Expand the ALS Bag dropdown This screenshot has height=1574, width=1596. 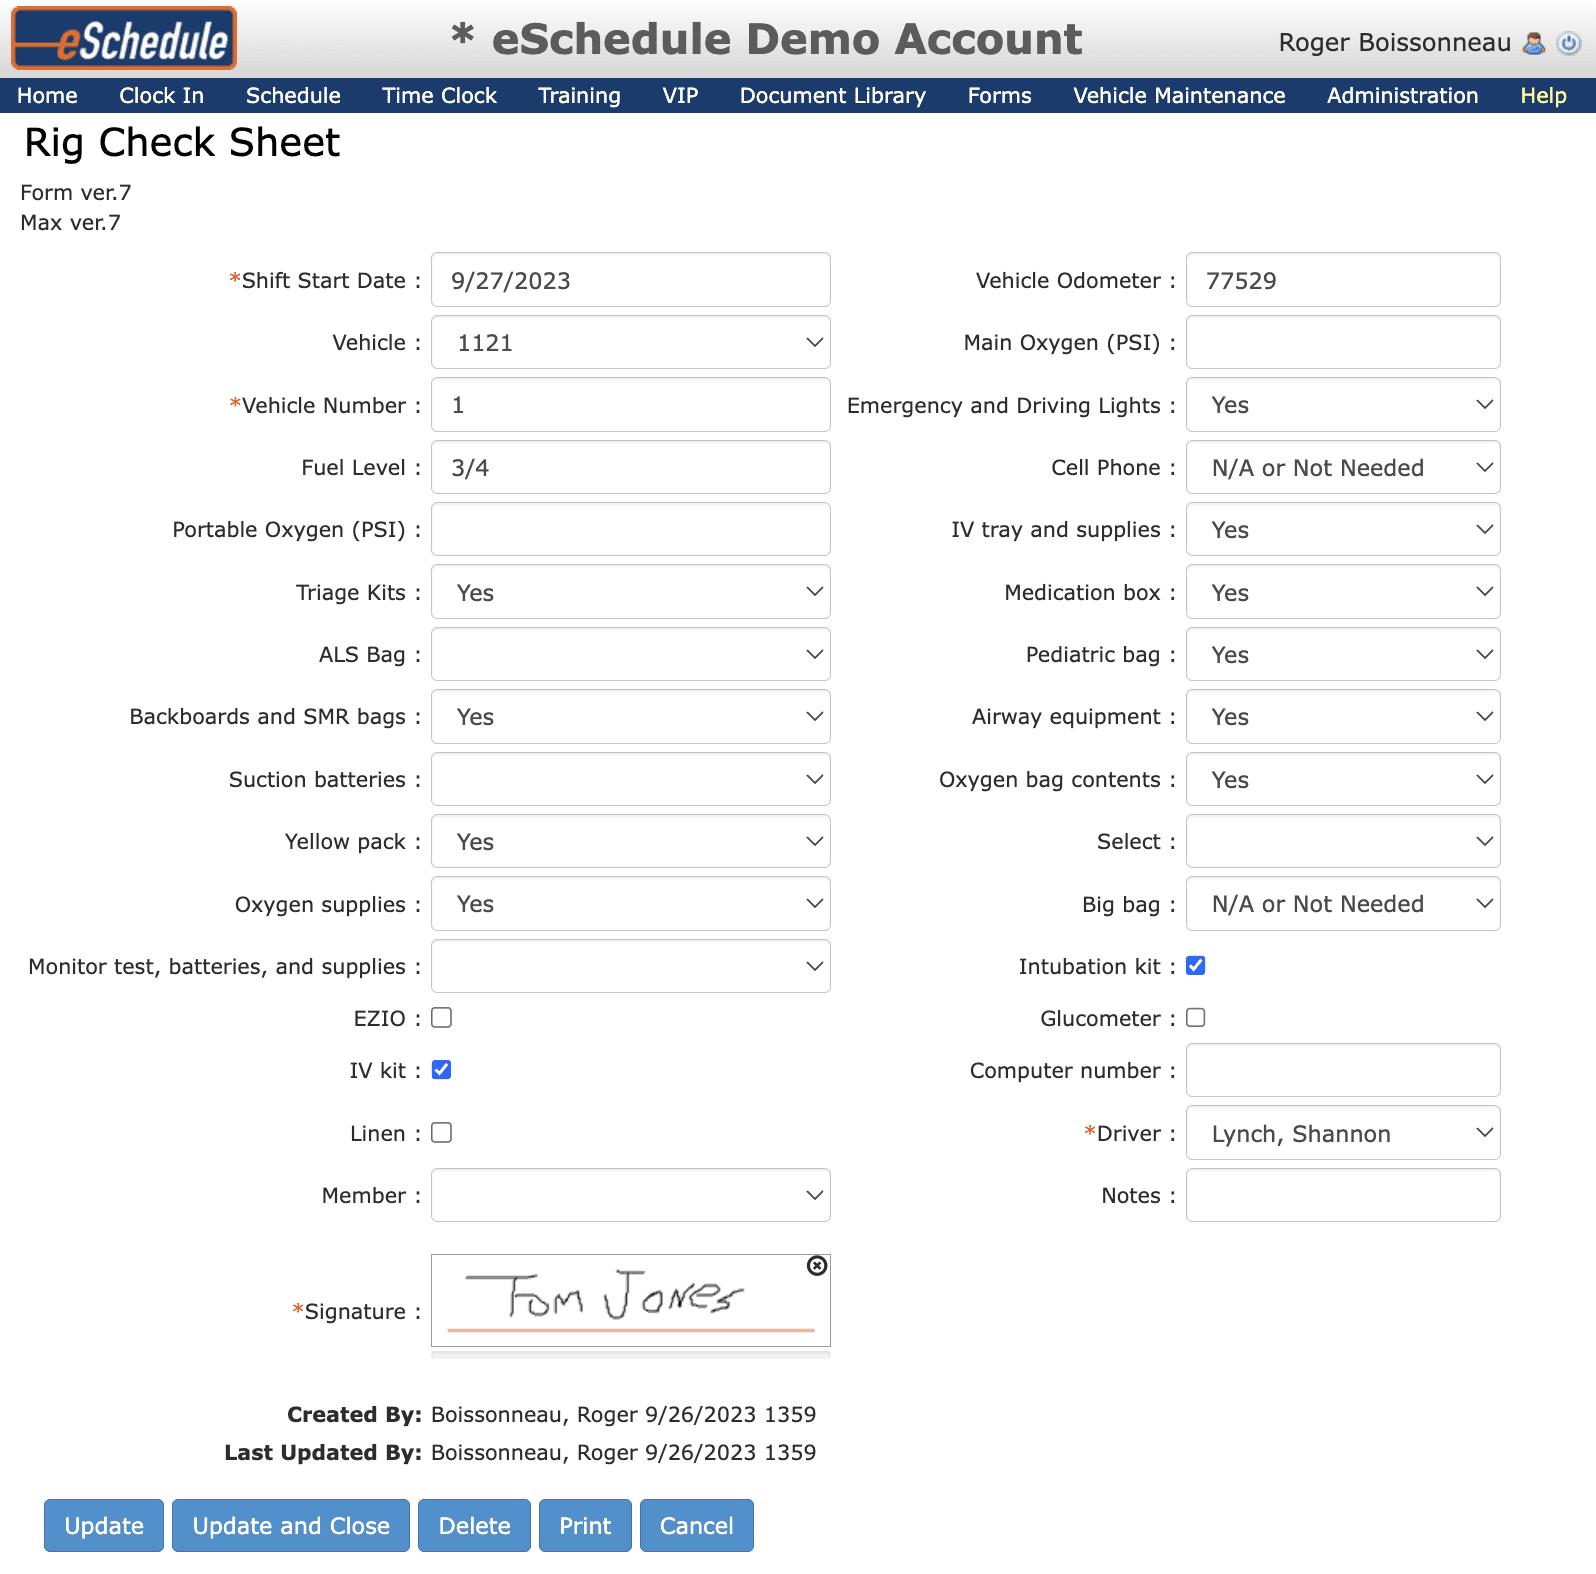point(631,655)
